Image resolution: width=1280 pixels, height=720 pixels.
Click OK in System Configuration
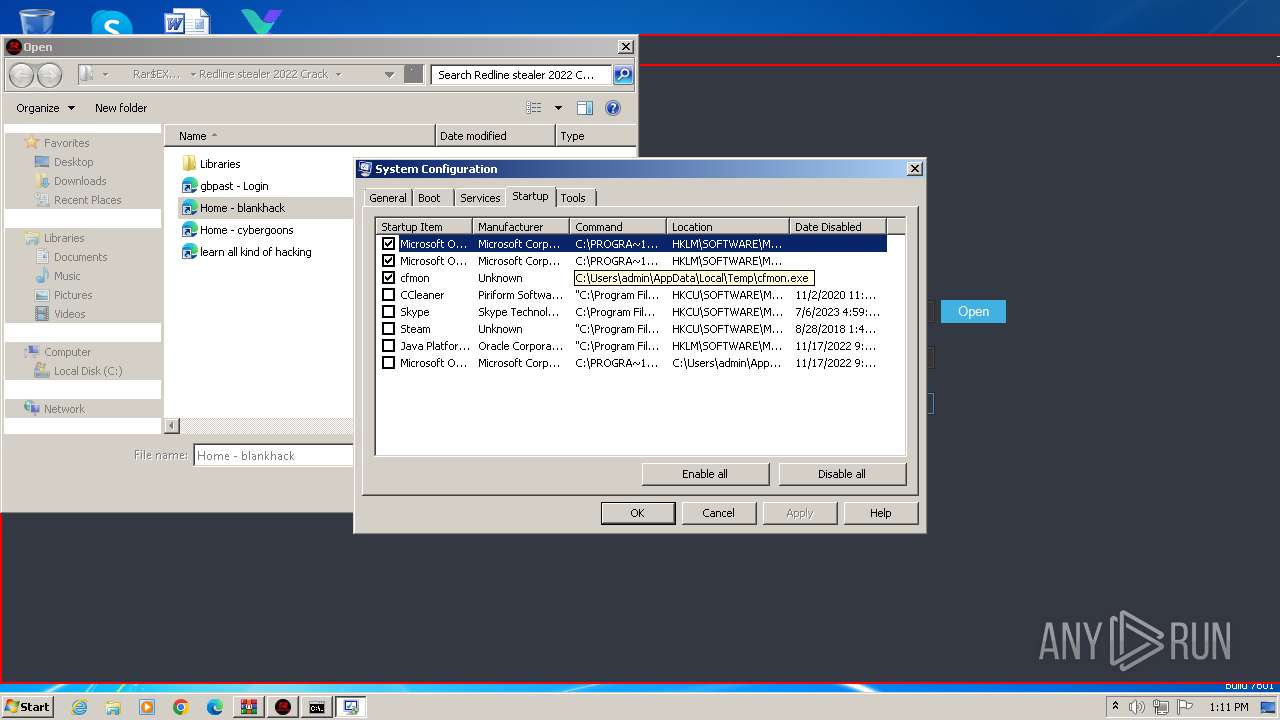(x=637, y=513)
